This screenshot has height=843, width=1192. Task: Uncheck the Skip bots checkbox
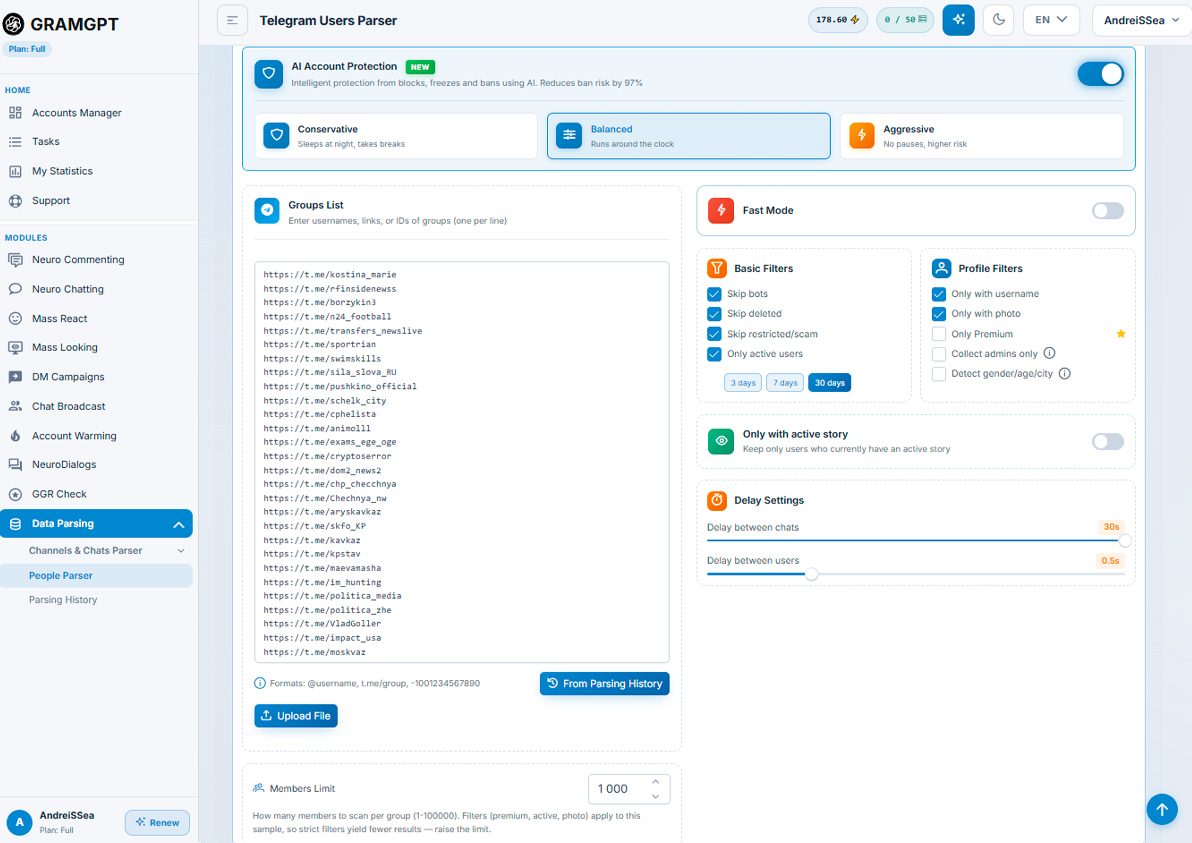[x=714, y=293]
